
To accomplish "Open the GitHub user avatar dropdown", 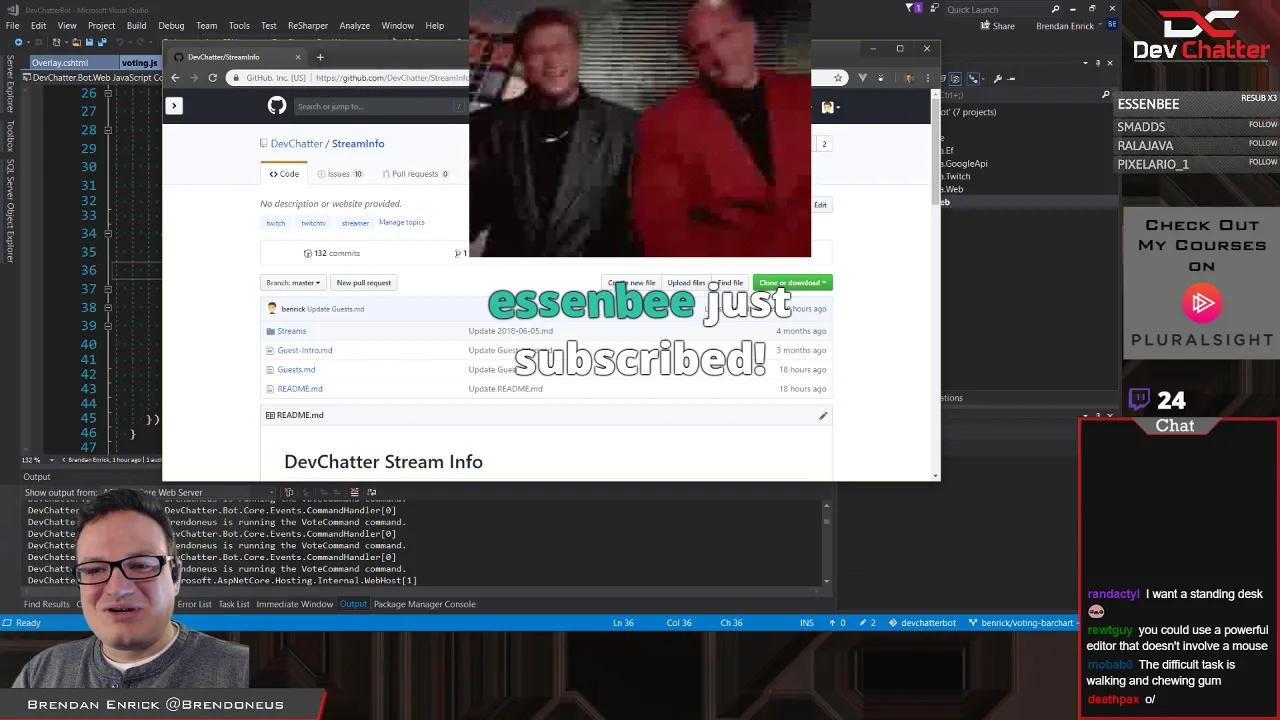I will point(829,107).
